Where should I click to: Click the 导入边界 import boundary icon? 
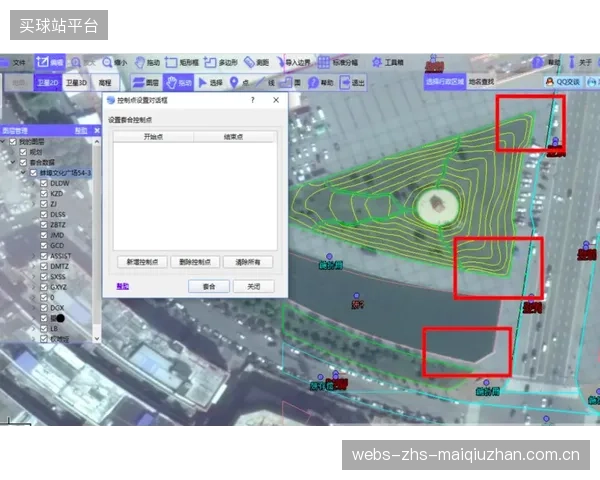point(281,62)
